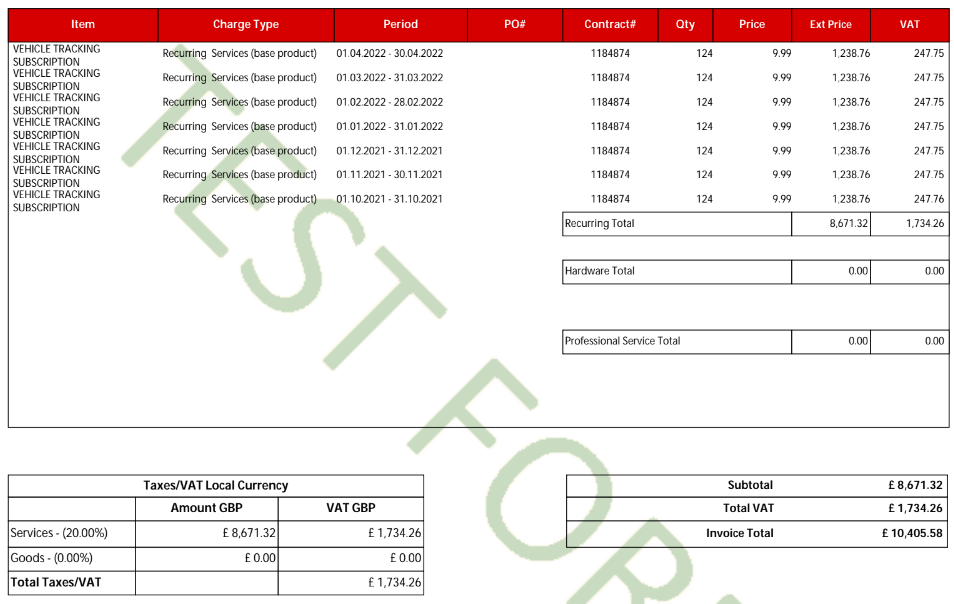Click contract number in April 2022 row
Screen dimensions: 954x604
point(610,54)
